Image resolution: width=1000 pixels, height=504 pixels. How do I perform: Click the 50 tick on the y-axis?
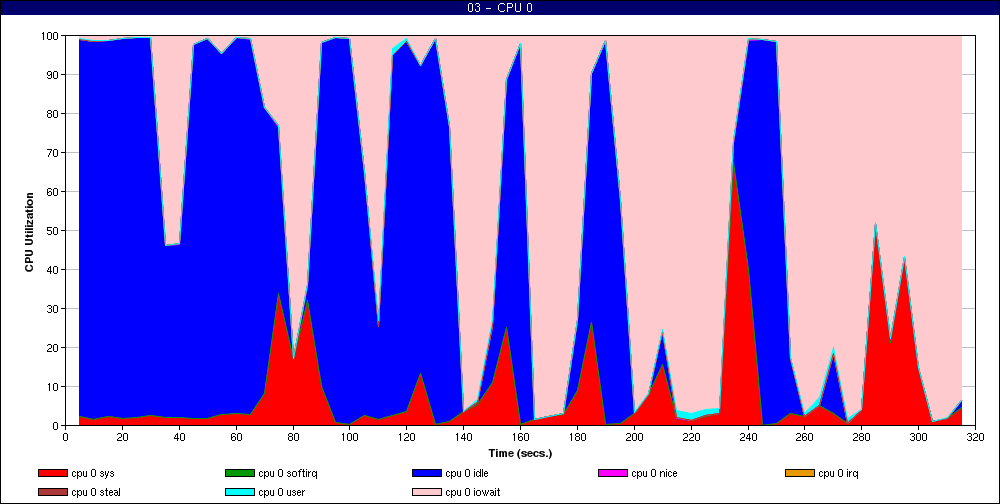coord(52,231)
